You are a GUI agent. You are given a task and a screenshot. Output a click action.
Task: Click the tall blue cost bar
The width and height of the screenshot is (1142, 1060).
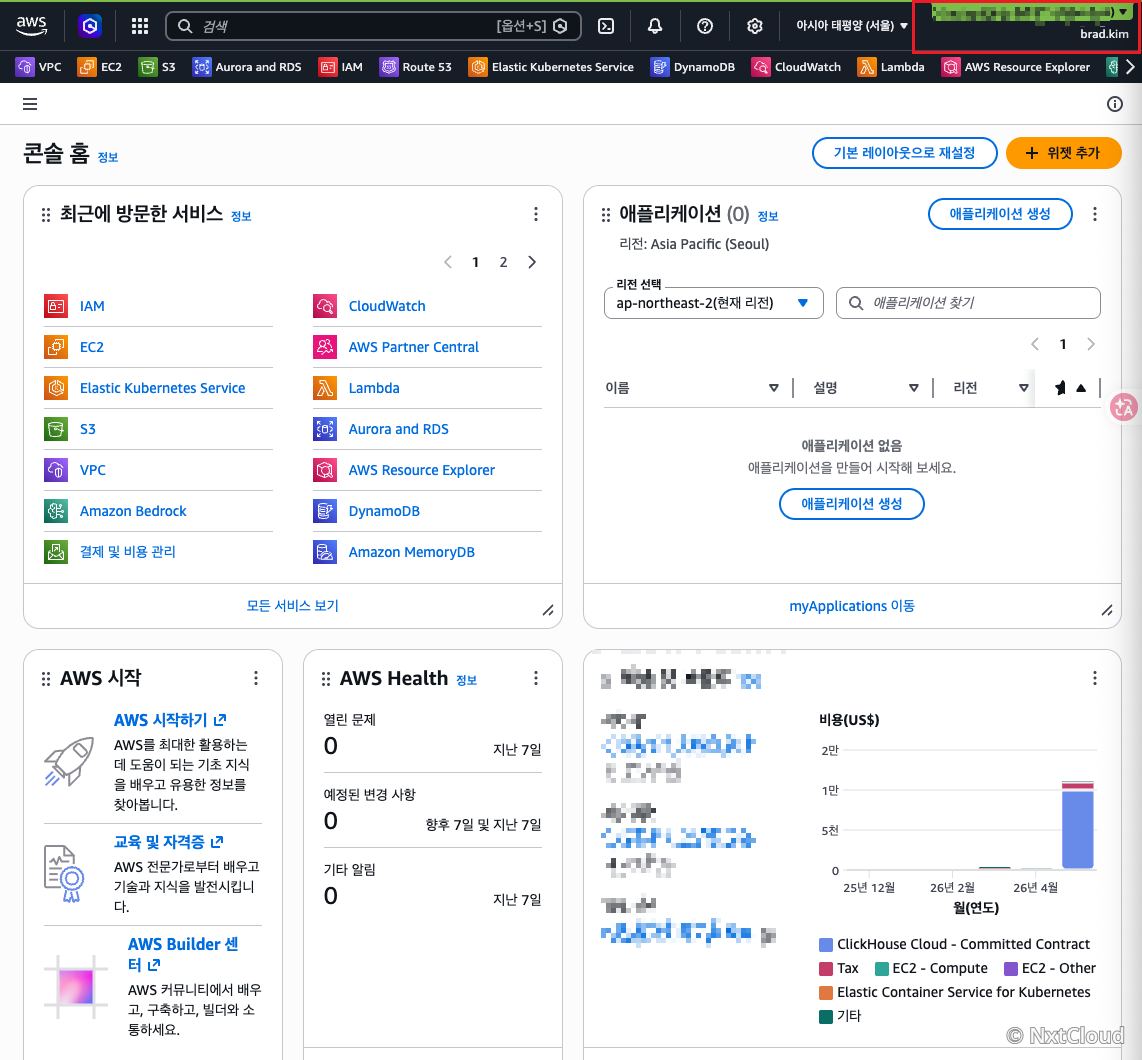click(x=1077, y=829)
